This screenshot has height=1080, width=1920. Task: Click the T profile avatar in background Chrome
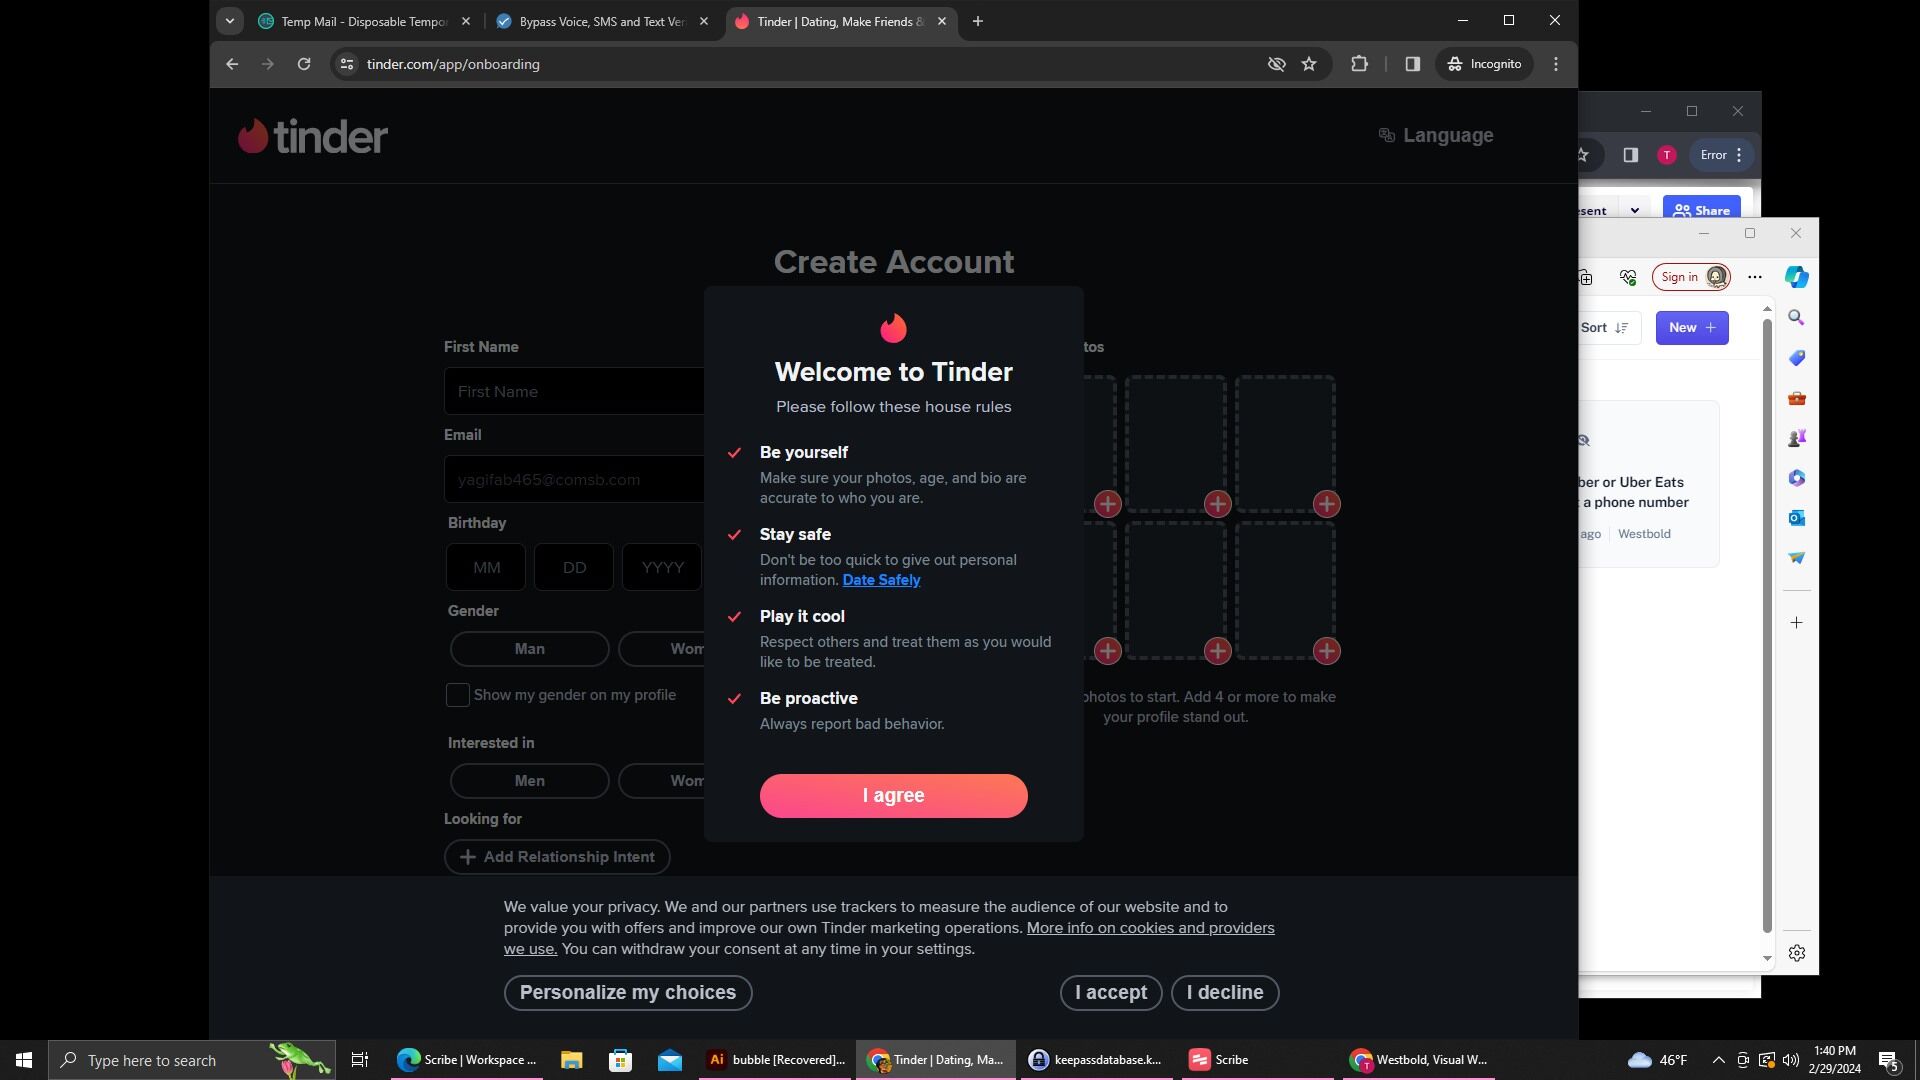pos(1666,155)
